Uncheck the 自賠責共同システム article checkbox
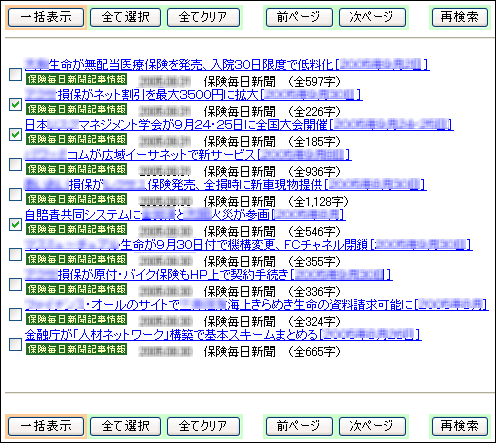The height and width of the screenshot is (443, 496). (15, 224)
